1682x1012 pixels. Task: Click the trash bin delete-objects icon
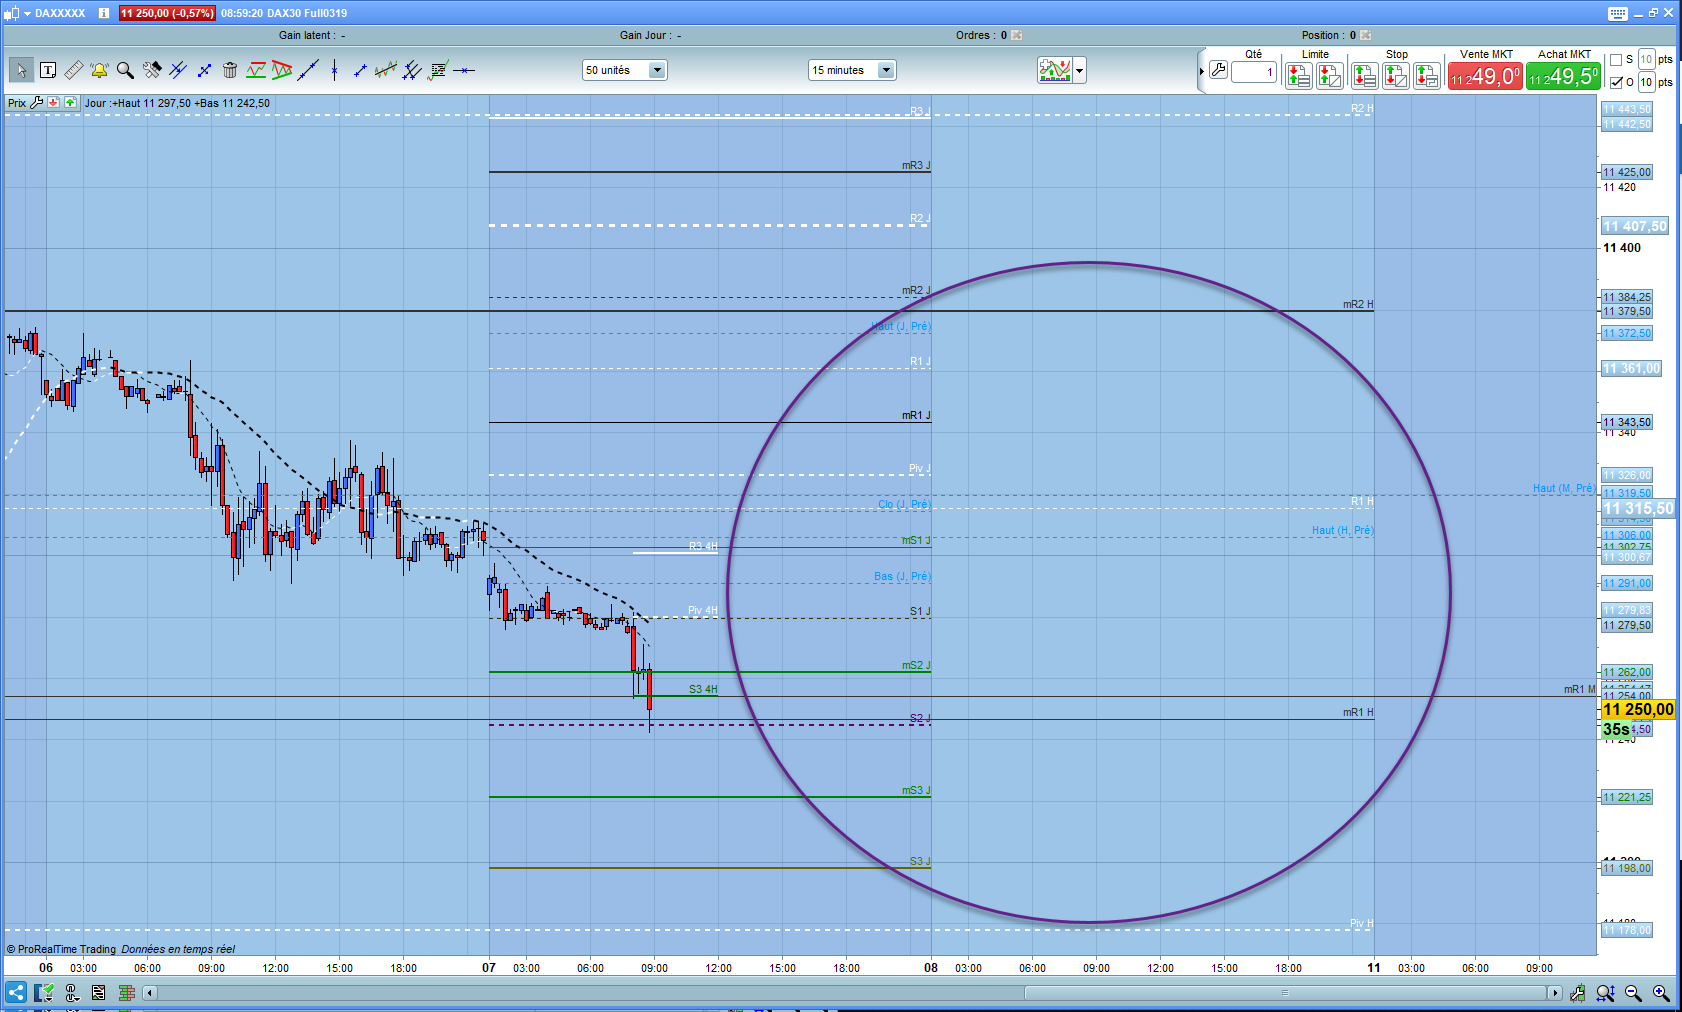[230, 70]
